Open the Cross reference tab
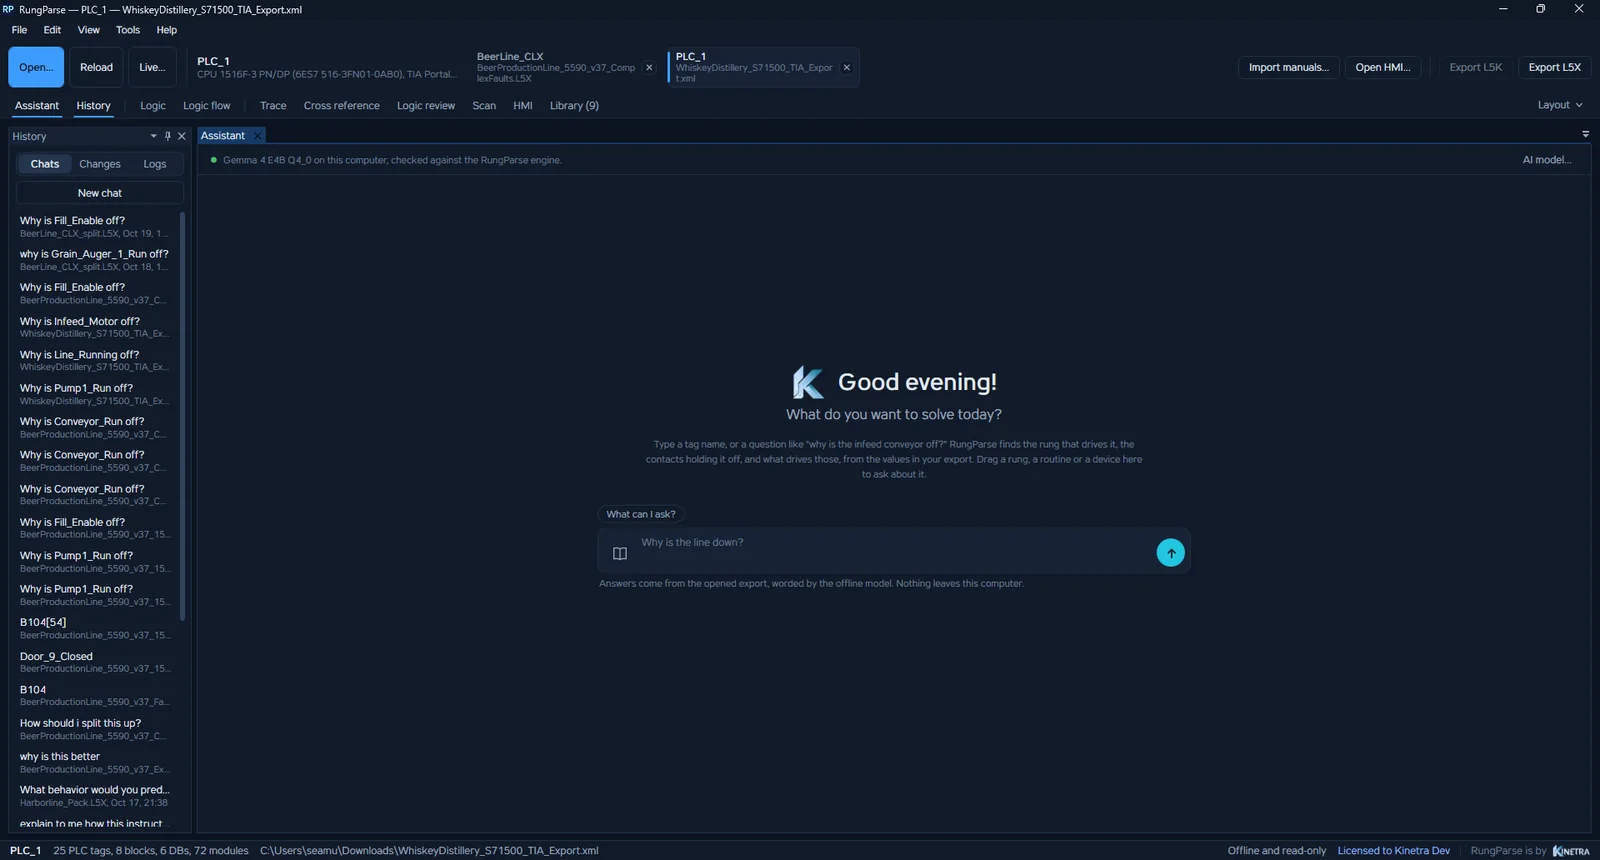 [342, 106]
